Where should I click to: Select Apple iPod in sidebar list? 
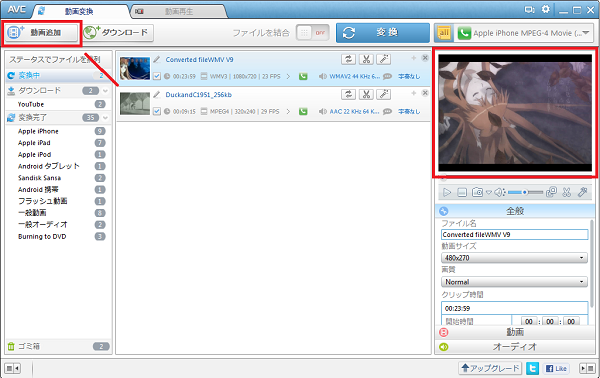coord(34,155)
